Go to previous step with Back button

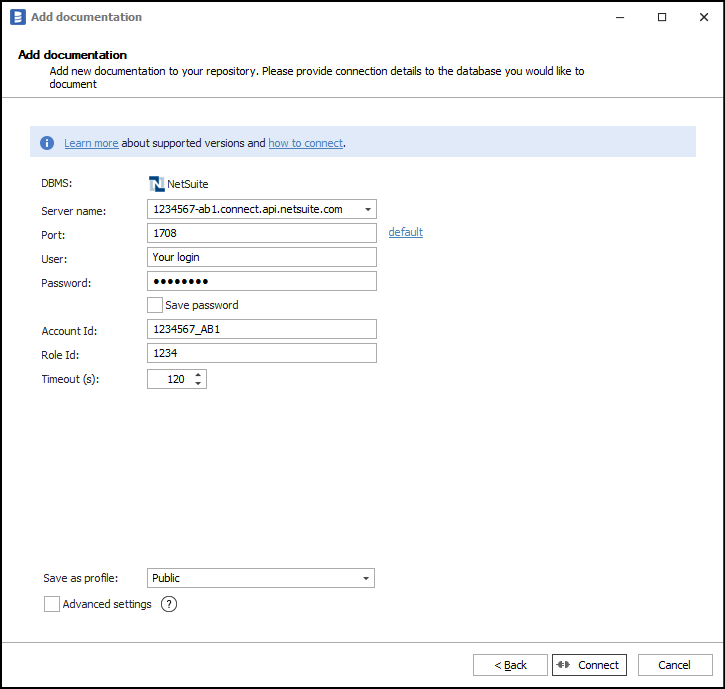510,665
